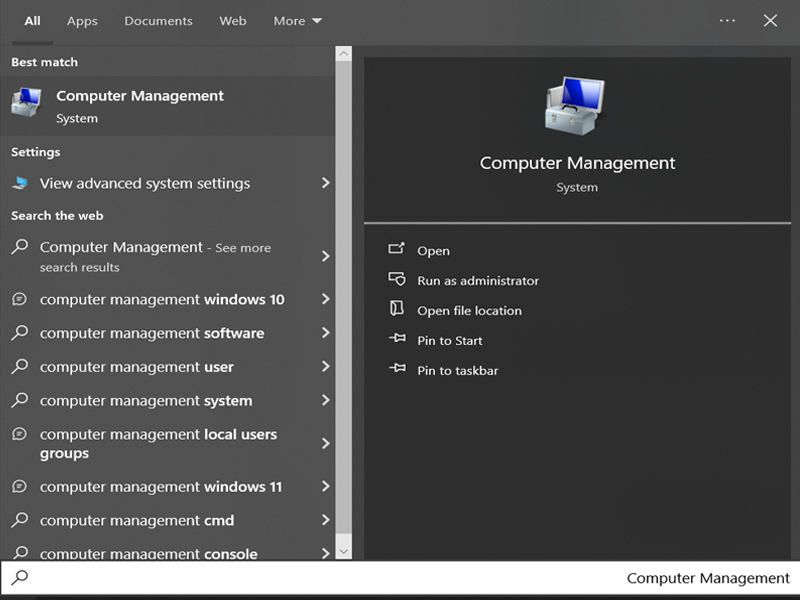800x600 pixels.
Task: Click the Run as administrator shield icon
Action: tap(396, 279)
